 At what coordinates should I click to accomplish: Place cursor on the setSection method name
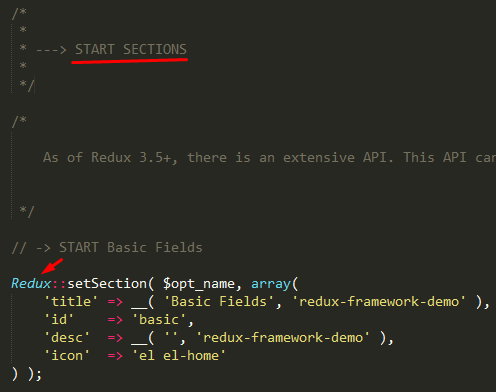point(107,284)
